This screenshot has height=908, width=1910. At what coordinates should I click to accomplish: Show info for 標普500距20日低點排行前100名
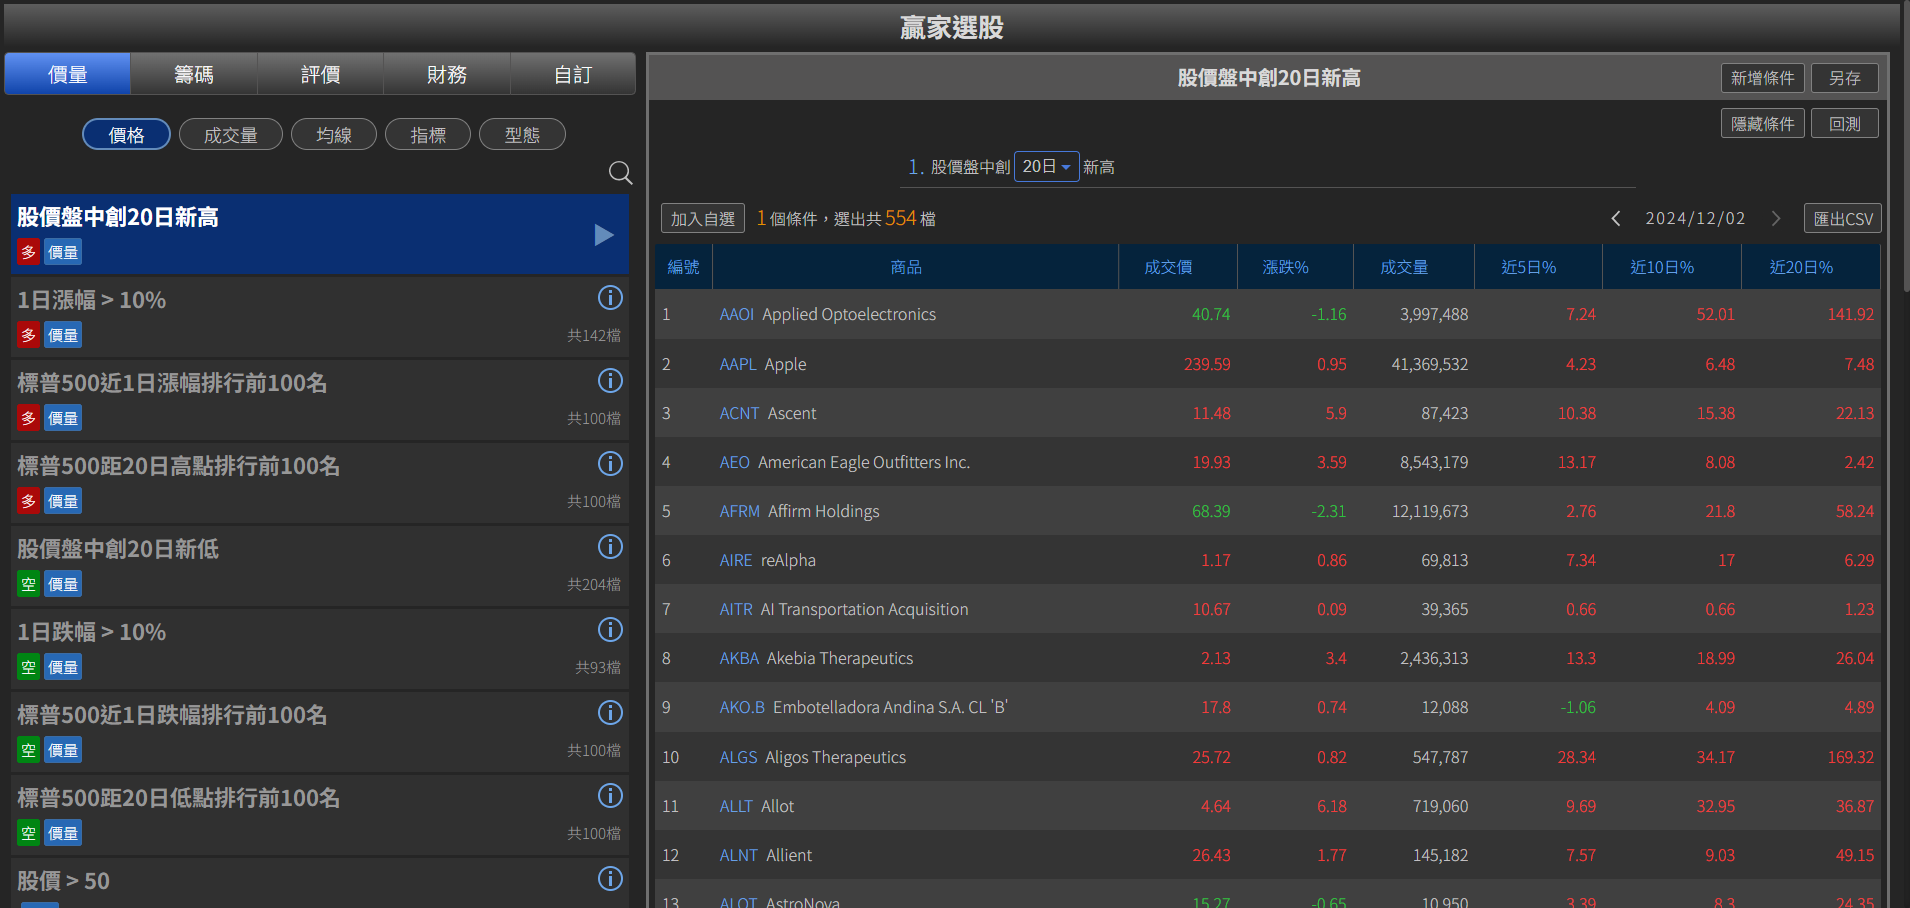[609, 796]
